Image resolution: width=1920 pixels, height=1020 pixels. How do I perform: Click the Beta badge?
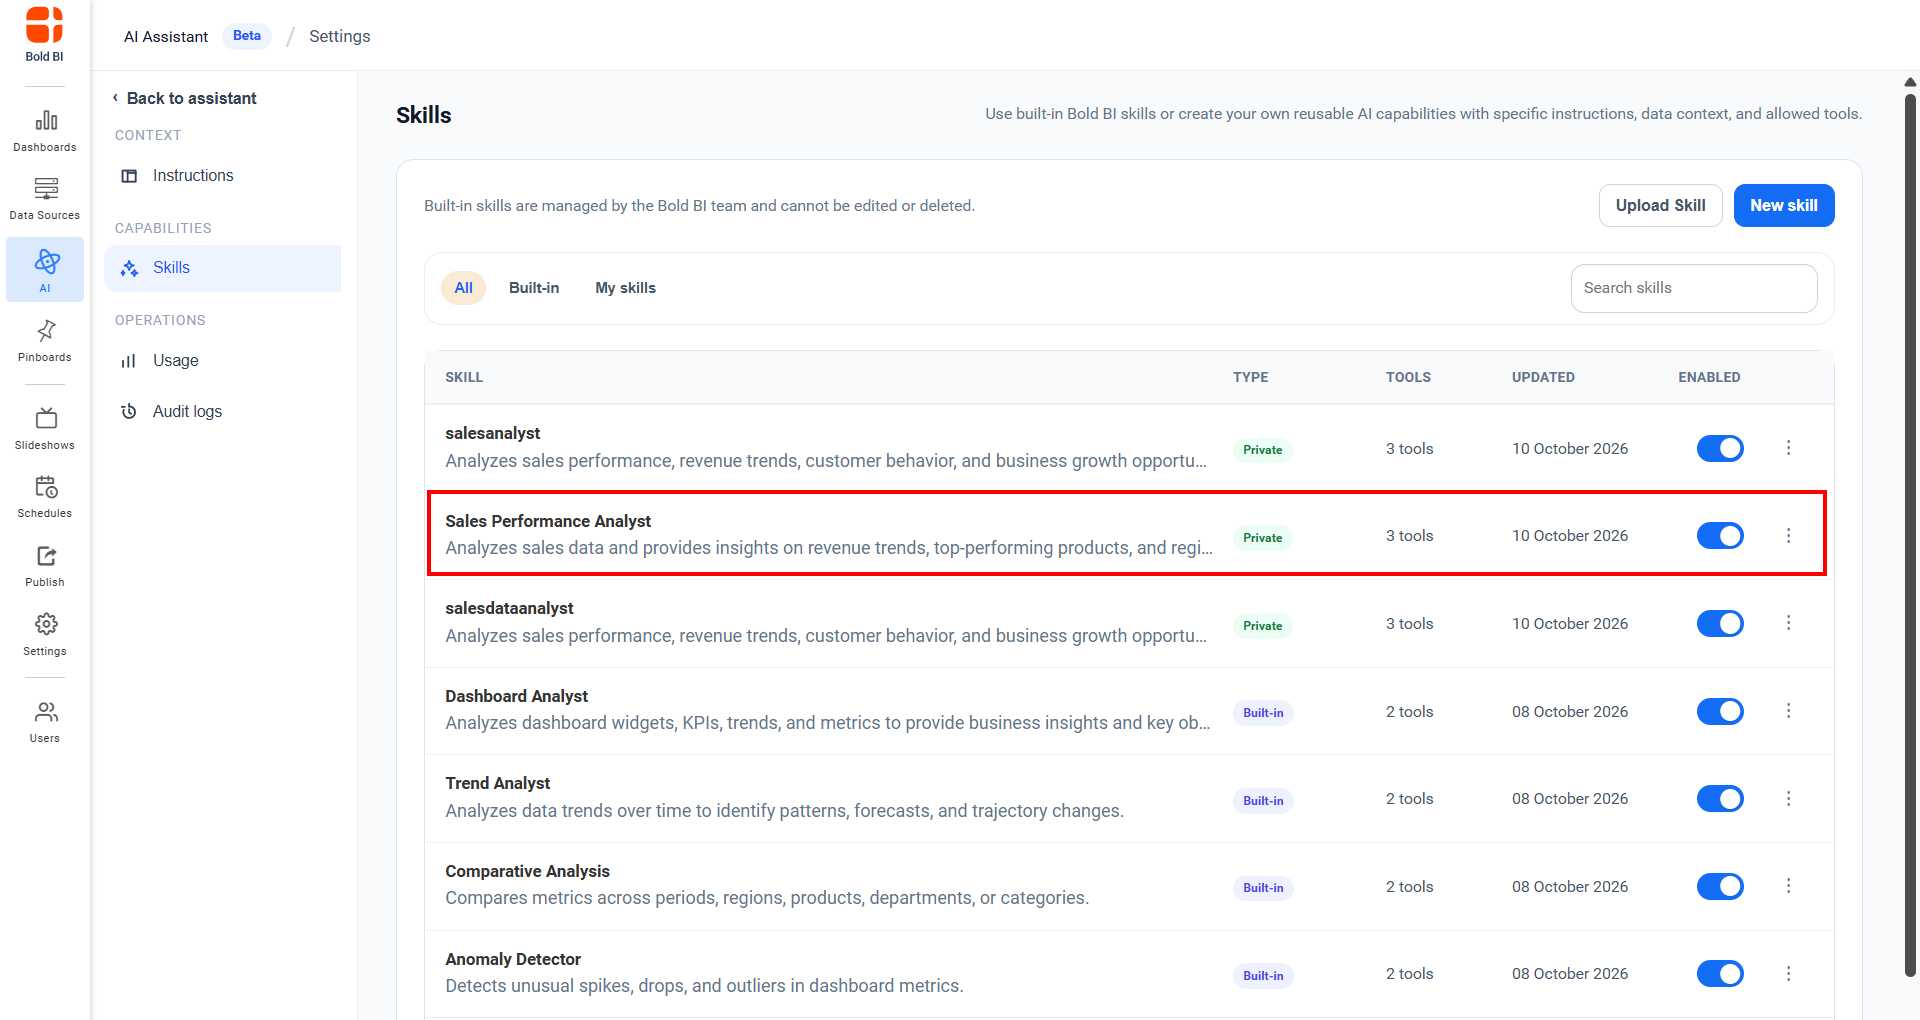click(247, 36)
